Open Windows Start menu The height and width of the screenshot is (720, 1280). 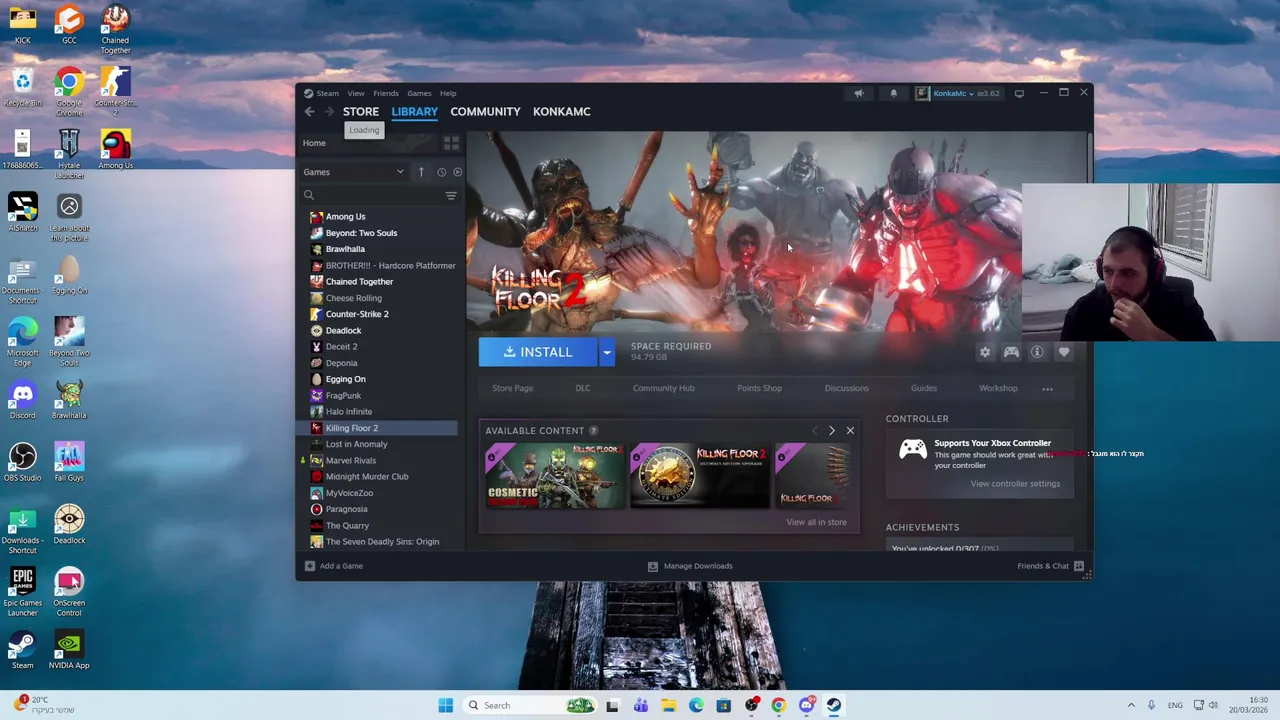point(445,705)
